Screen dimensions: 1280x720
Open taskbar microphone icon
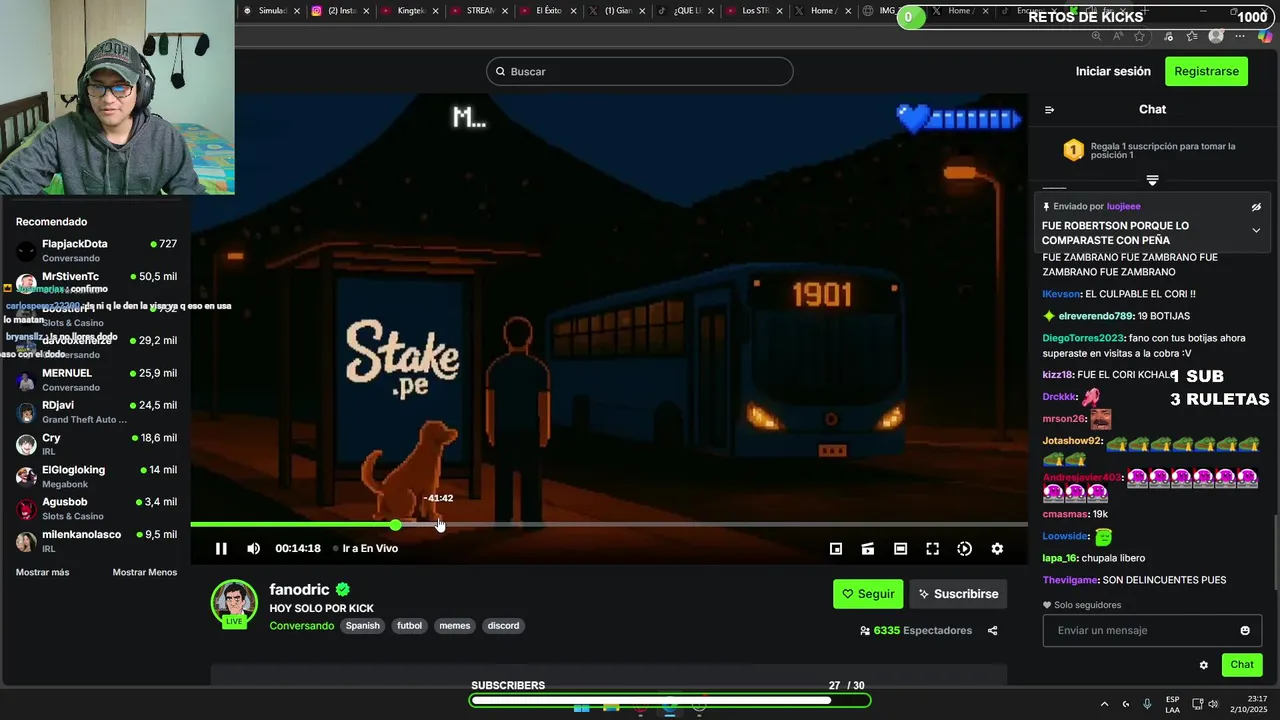1147,704
